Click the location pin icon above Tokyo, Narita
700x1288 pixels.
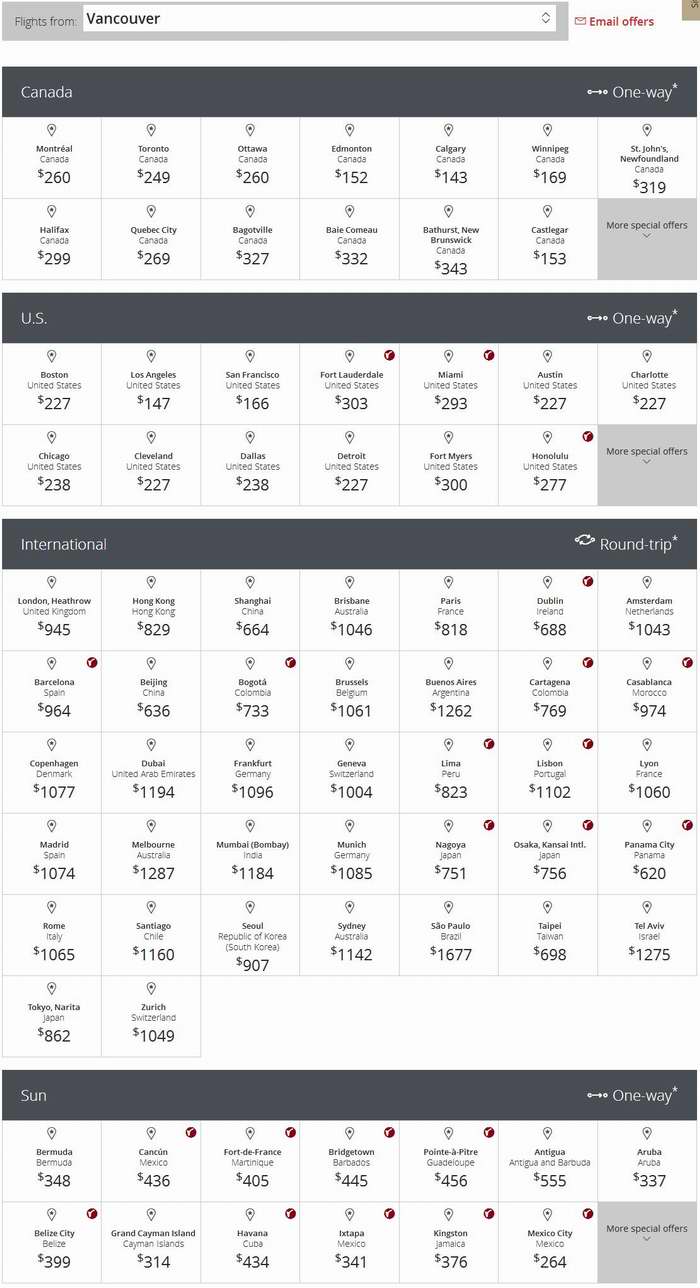[52, 989]
